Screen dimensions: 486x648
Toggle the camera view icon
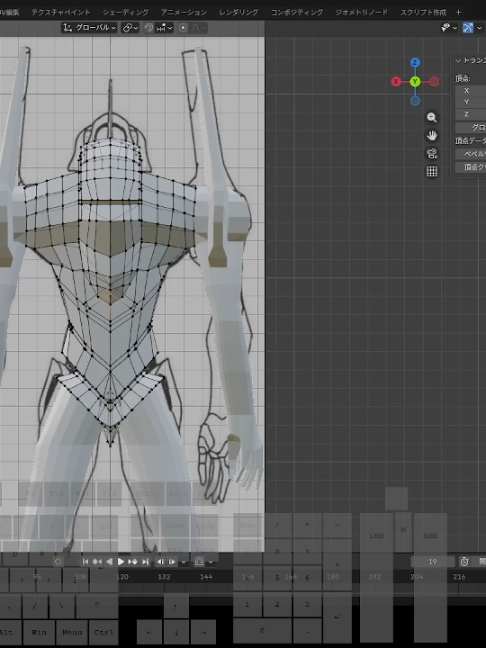point(432,153)
